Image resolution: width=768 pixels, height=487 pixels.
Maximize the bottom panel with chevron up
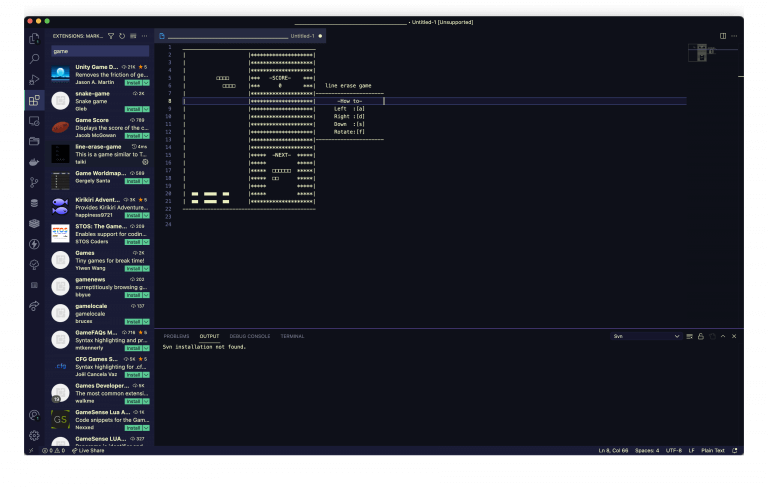(723, 336)
